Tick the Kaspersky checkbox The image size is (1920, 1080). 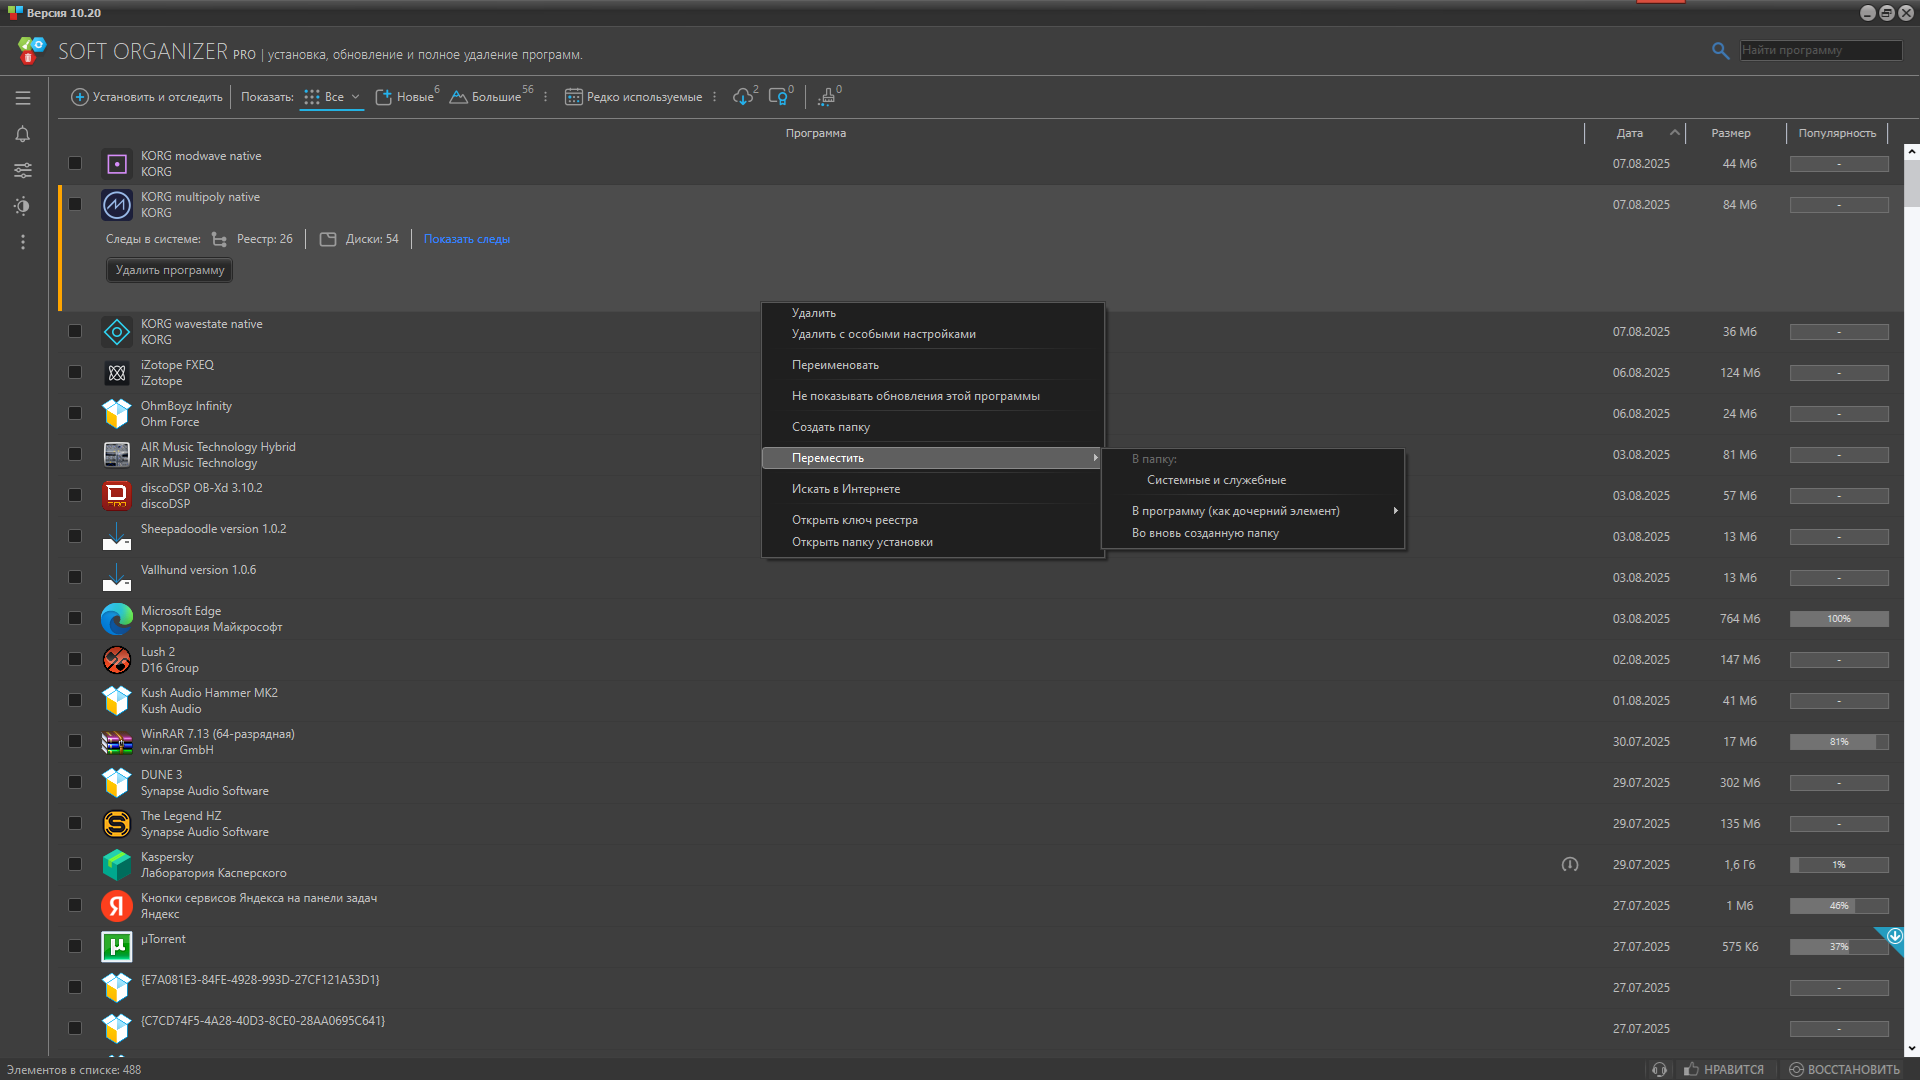point(75,864)
